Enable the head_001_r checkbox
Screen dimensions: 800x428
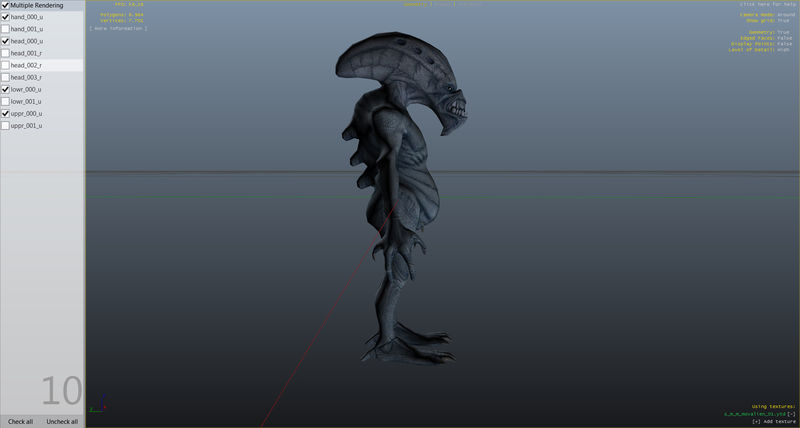tap(6, 53)
